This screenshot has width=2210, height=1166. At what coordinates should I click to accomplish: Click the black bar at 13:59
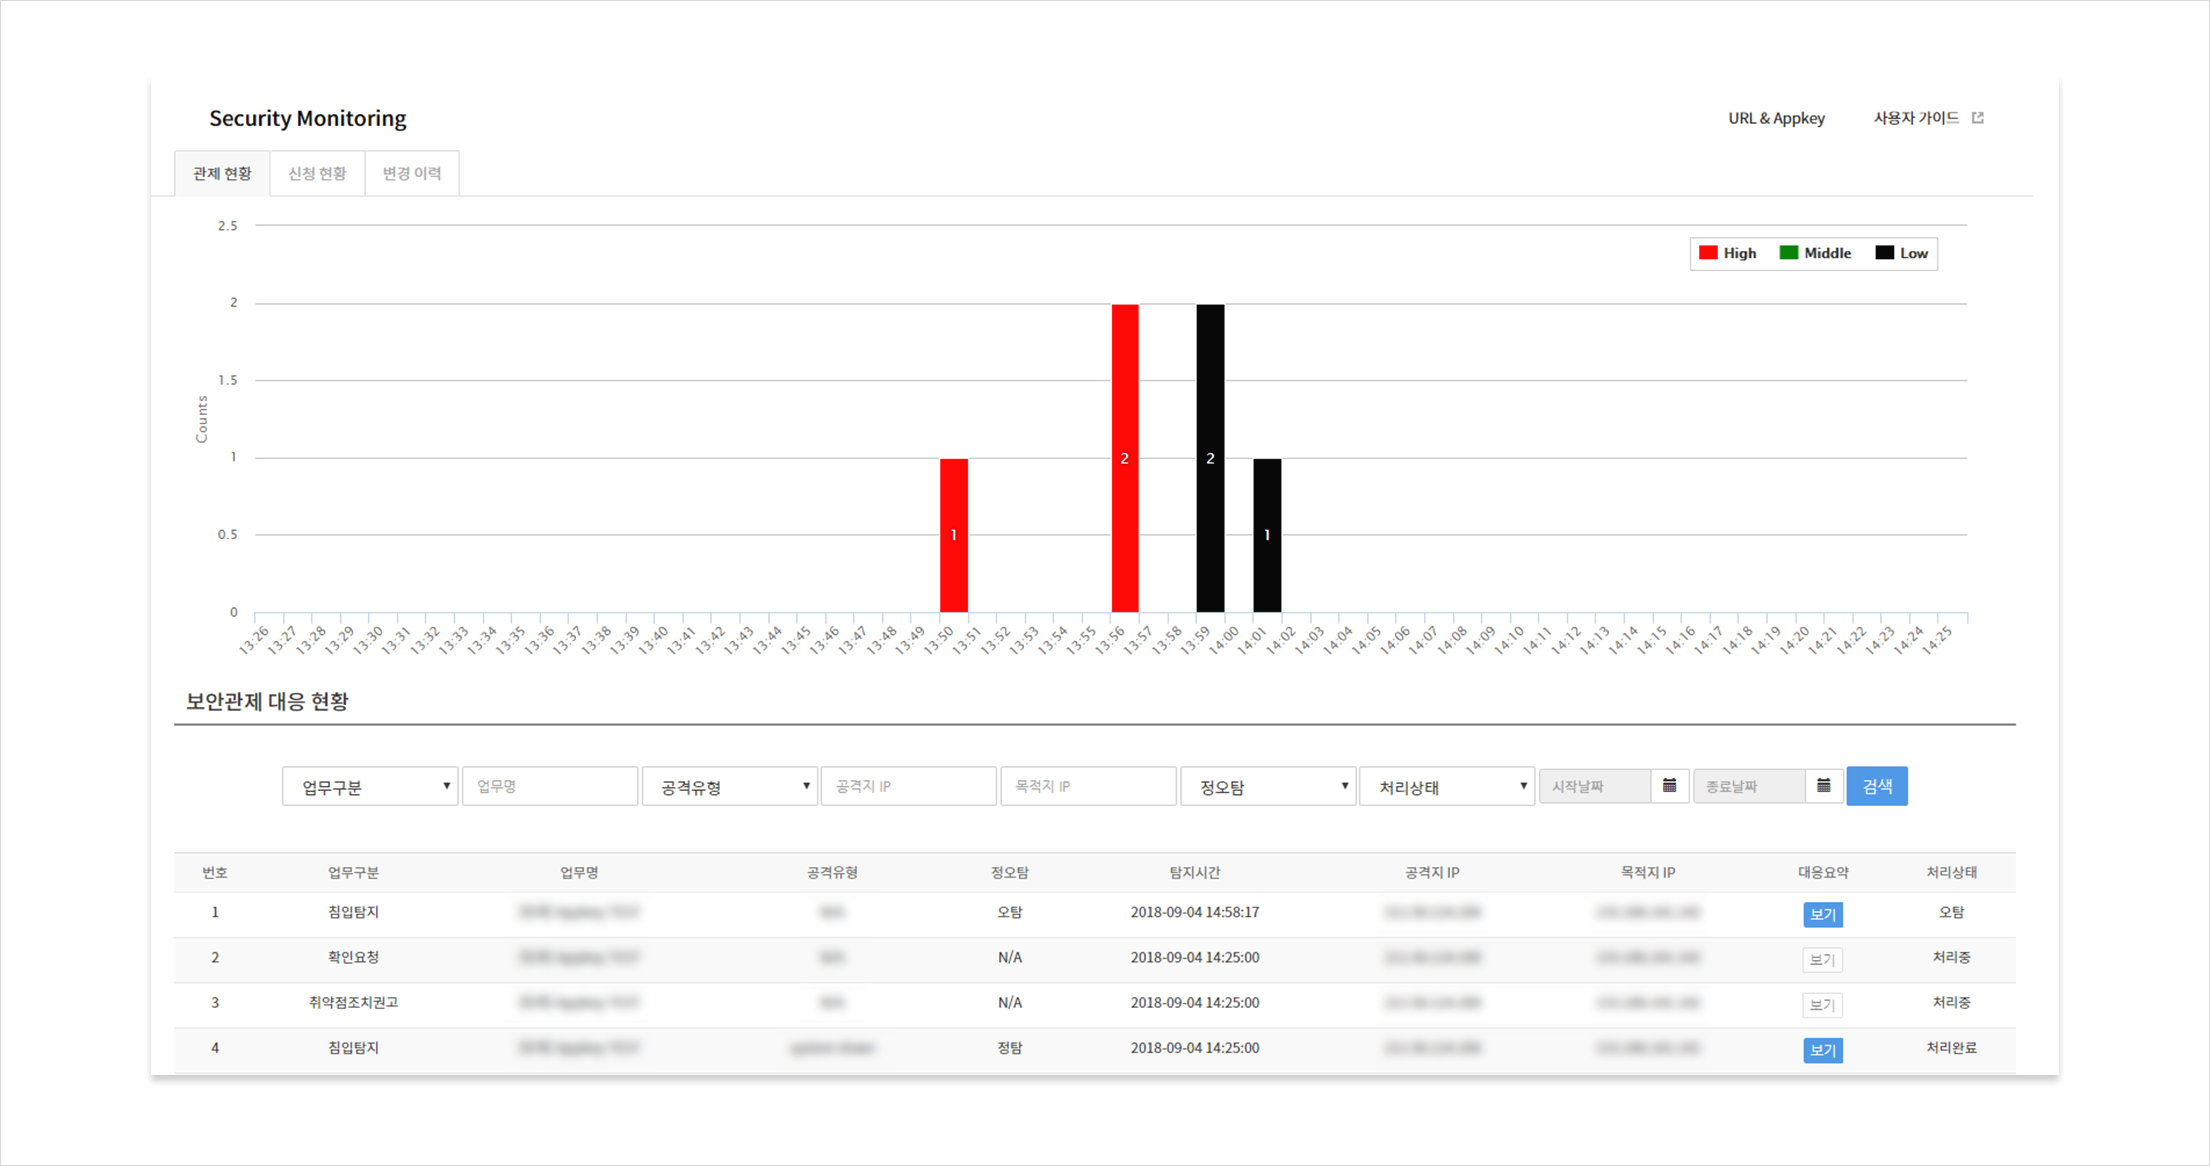click(x=1210, y=458)
